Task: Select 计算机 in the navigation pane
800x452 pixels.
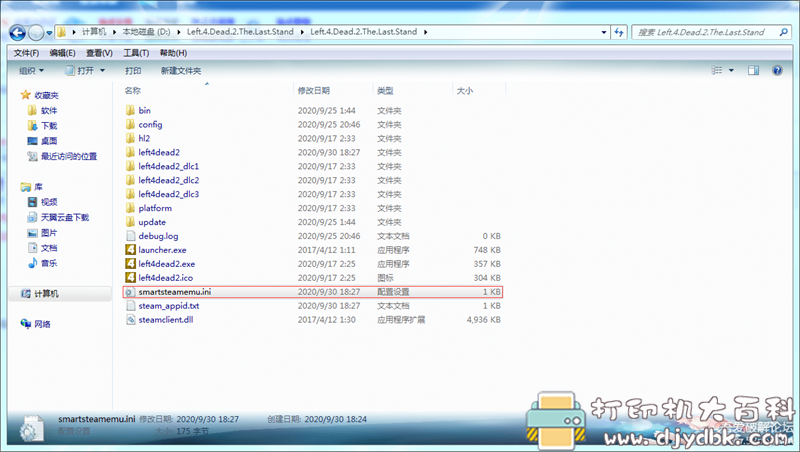Action: pos(46,294)
